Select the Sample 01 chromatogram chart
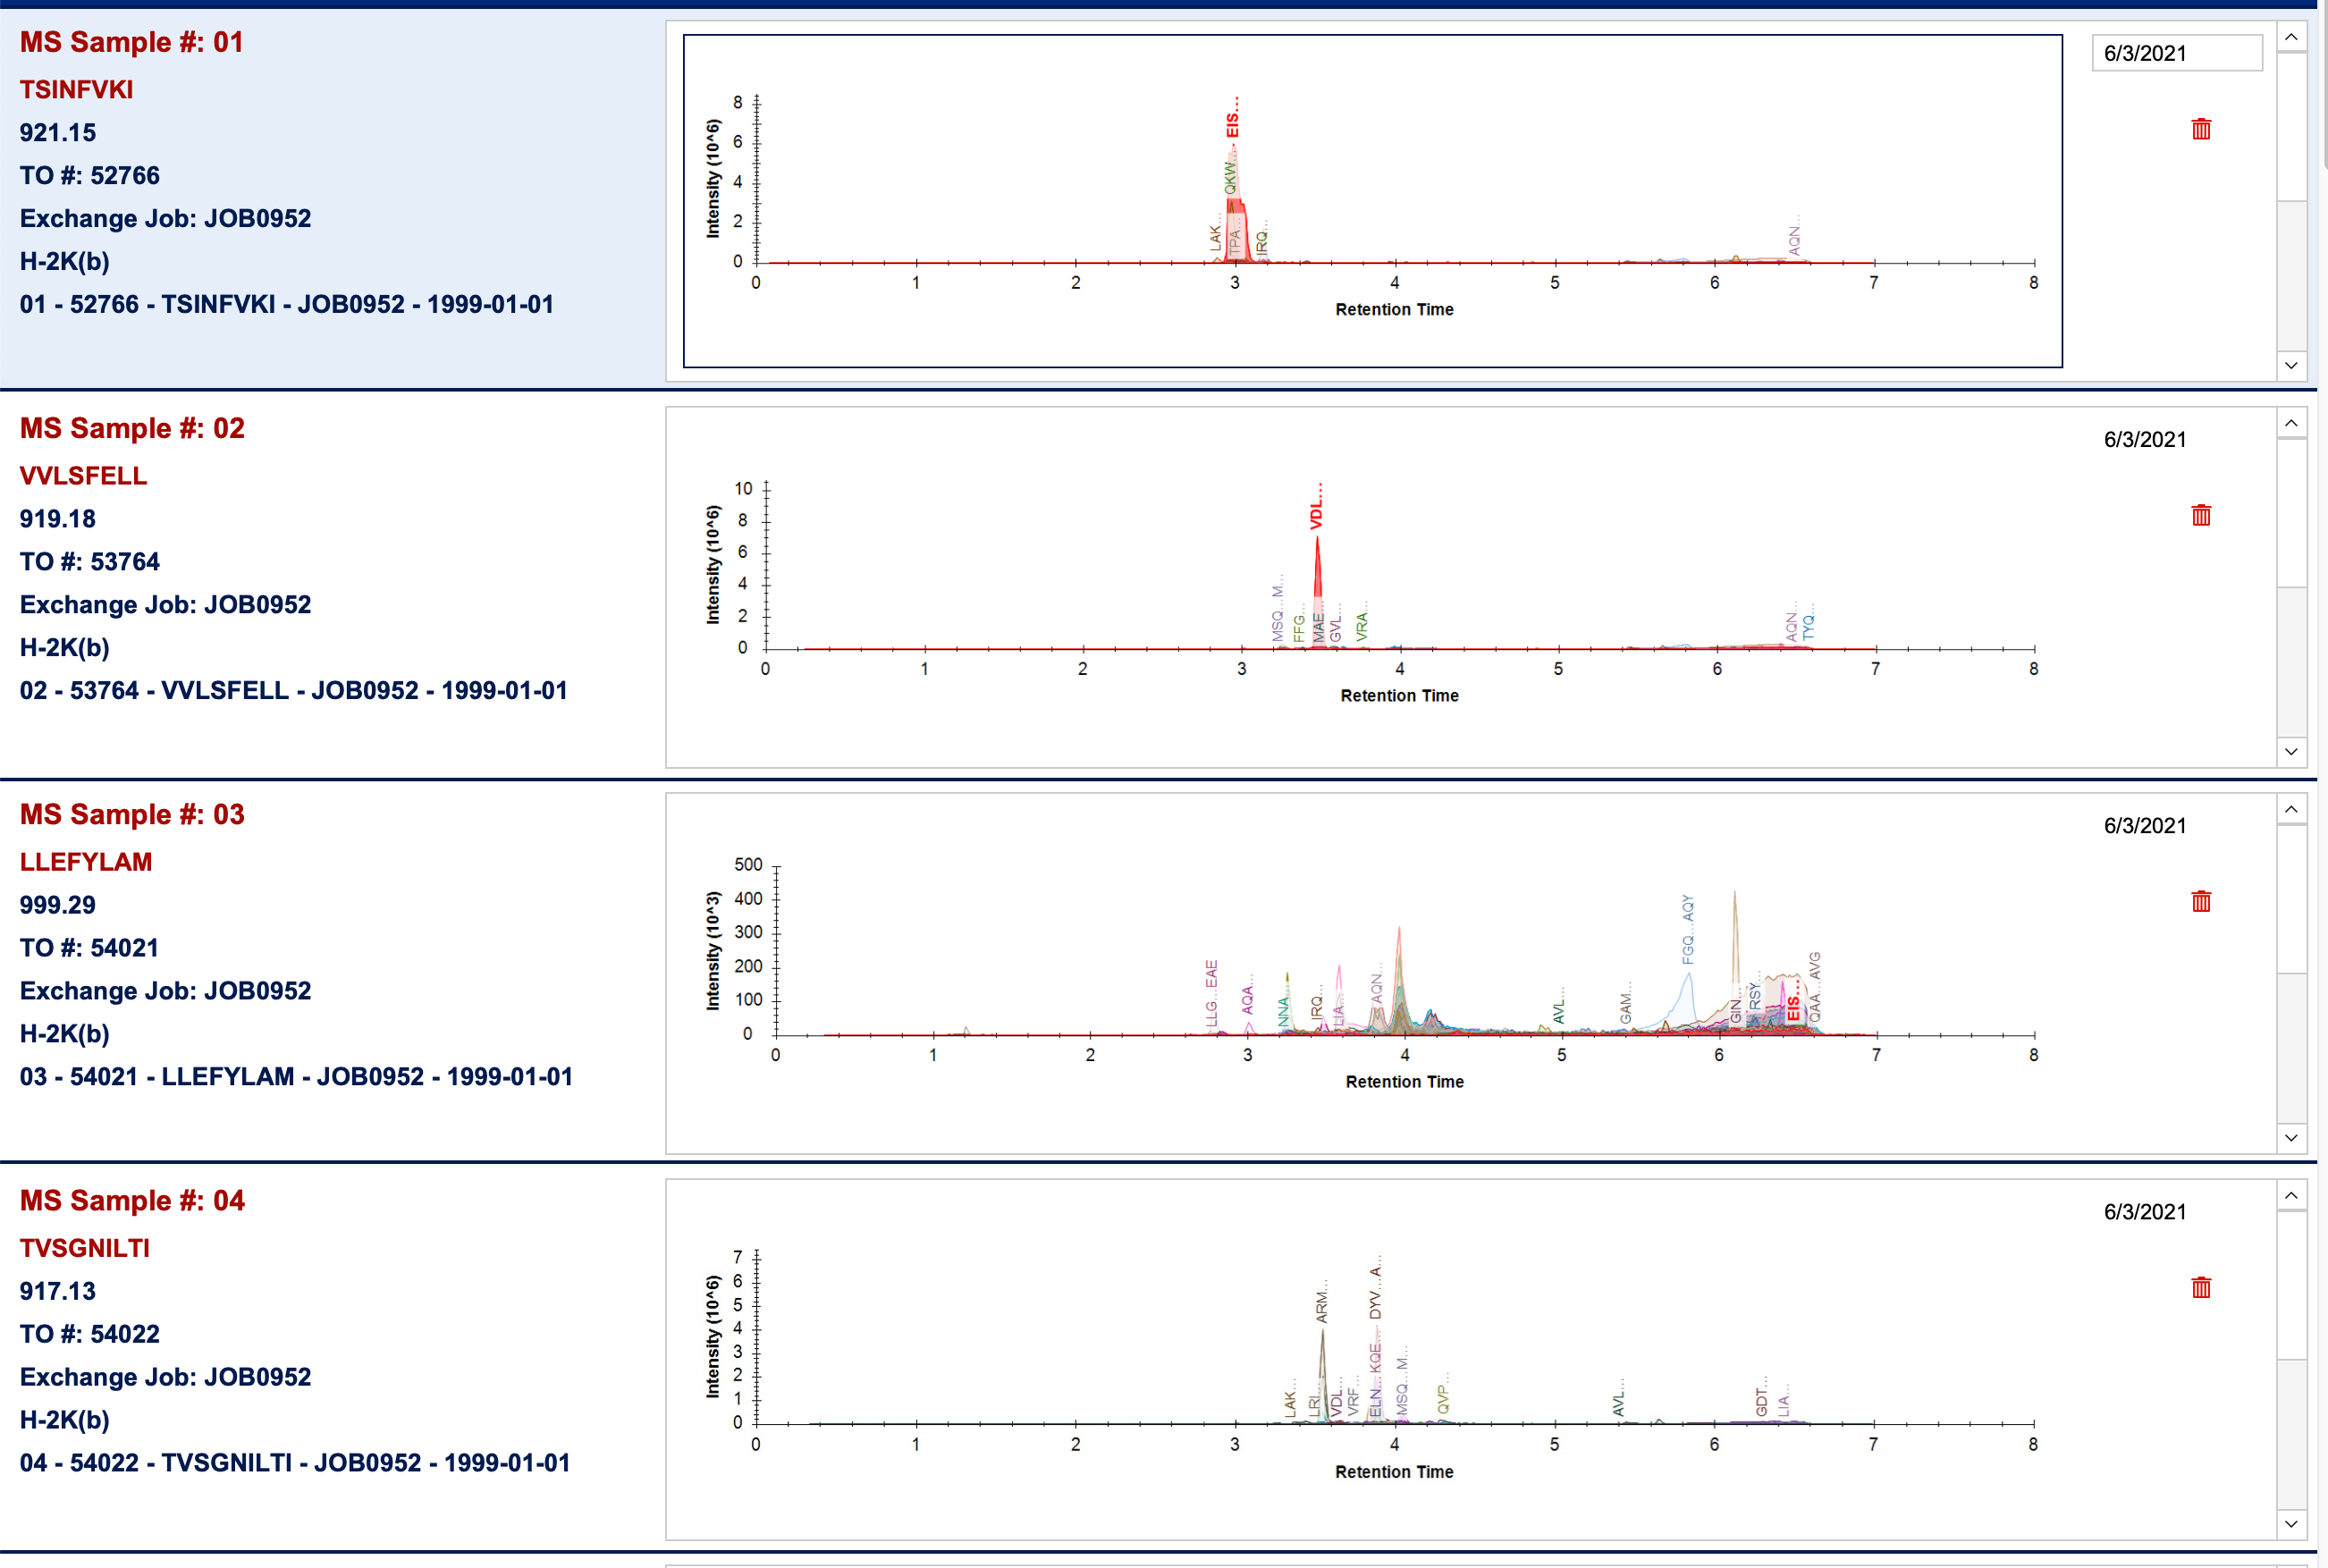This screenshot has height=1568, width=2328. point(1371,200)
